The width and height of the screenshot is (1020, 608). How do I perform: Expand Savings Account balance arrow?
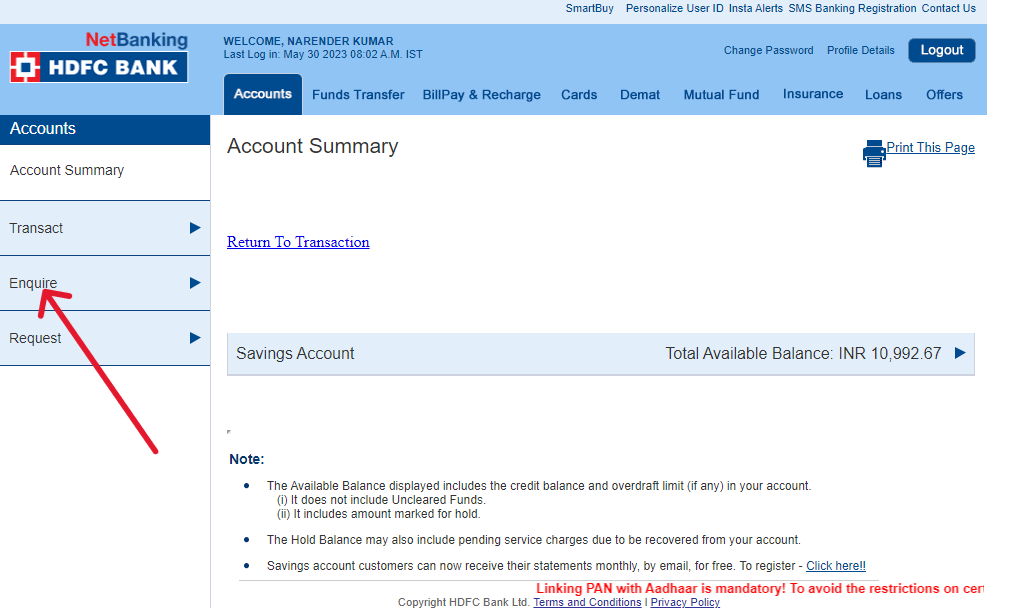tap(960, 353)
